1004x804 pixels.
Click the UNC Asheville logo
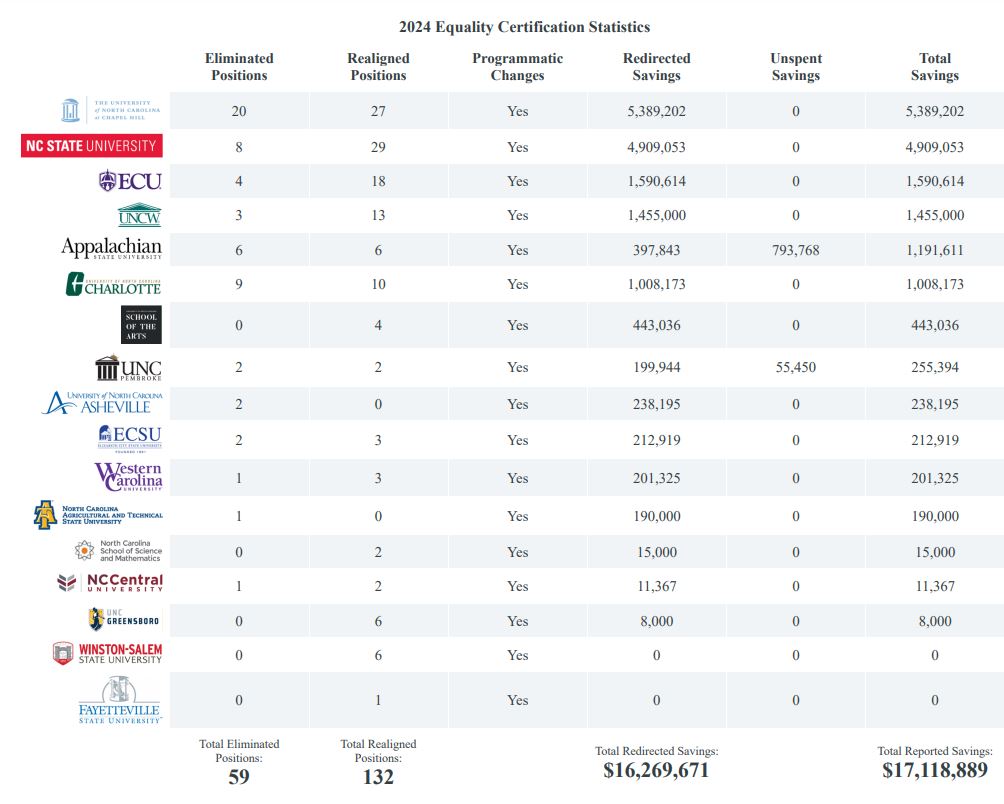pyautogui.click(x=102, y=403)
